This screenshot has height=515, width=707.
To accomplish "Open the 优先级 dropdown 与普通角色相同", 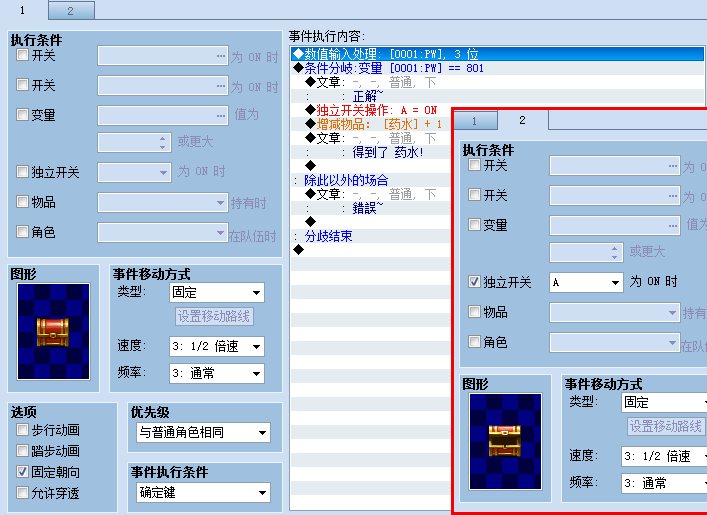I will 203,432.
